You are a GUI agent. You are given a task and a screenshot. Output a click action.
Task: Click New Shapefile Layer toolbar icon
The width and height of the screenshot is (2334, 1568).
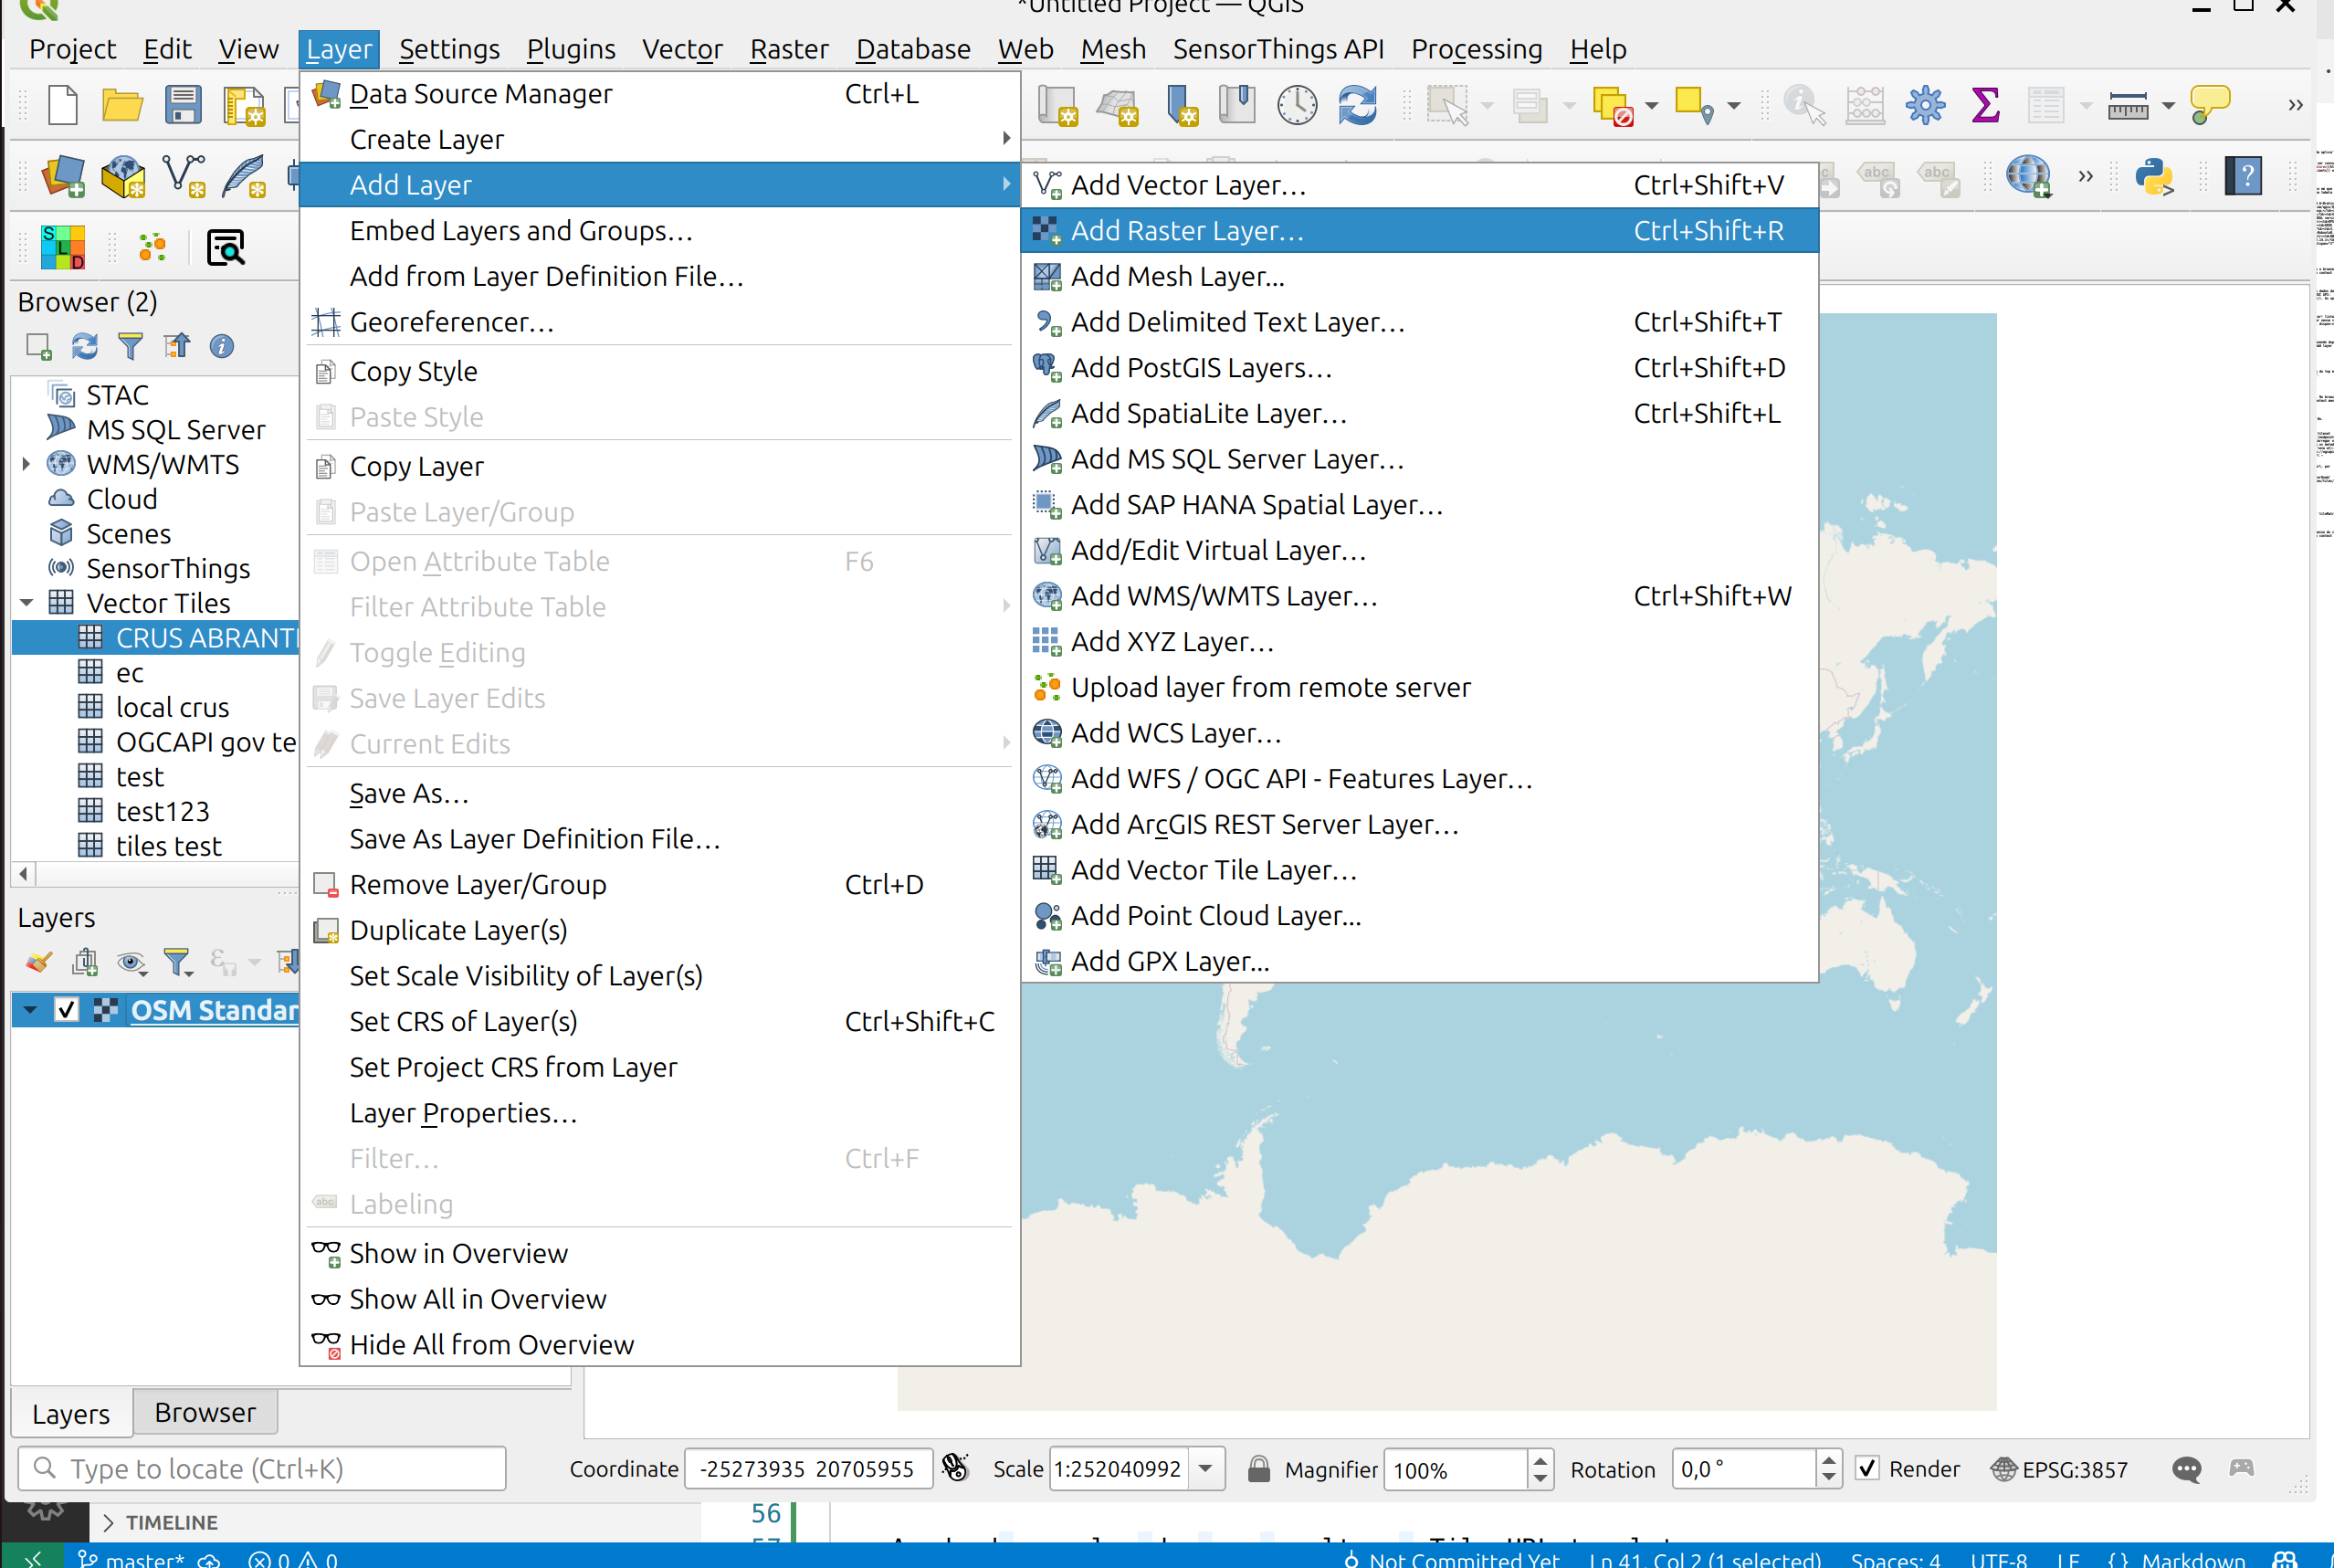pos(184,177)
